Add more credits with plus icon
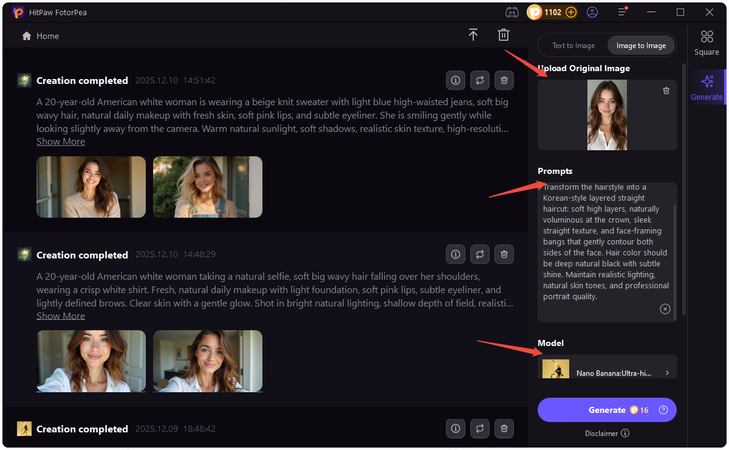Viewport: 729px width, 450px height. pyautogui.click(x=571, y=12)
